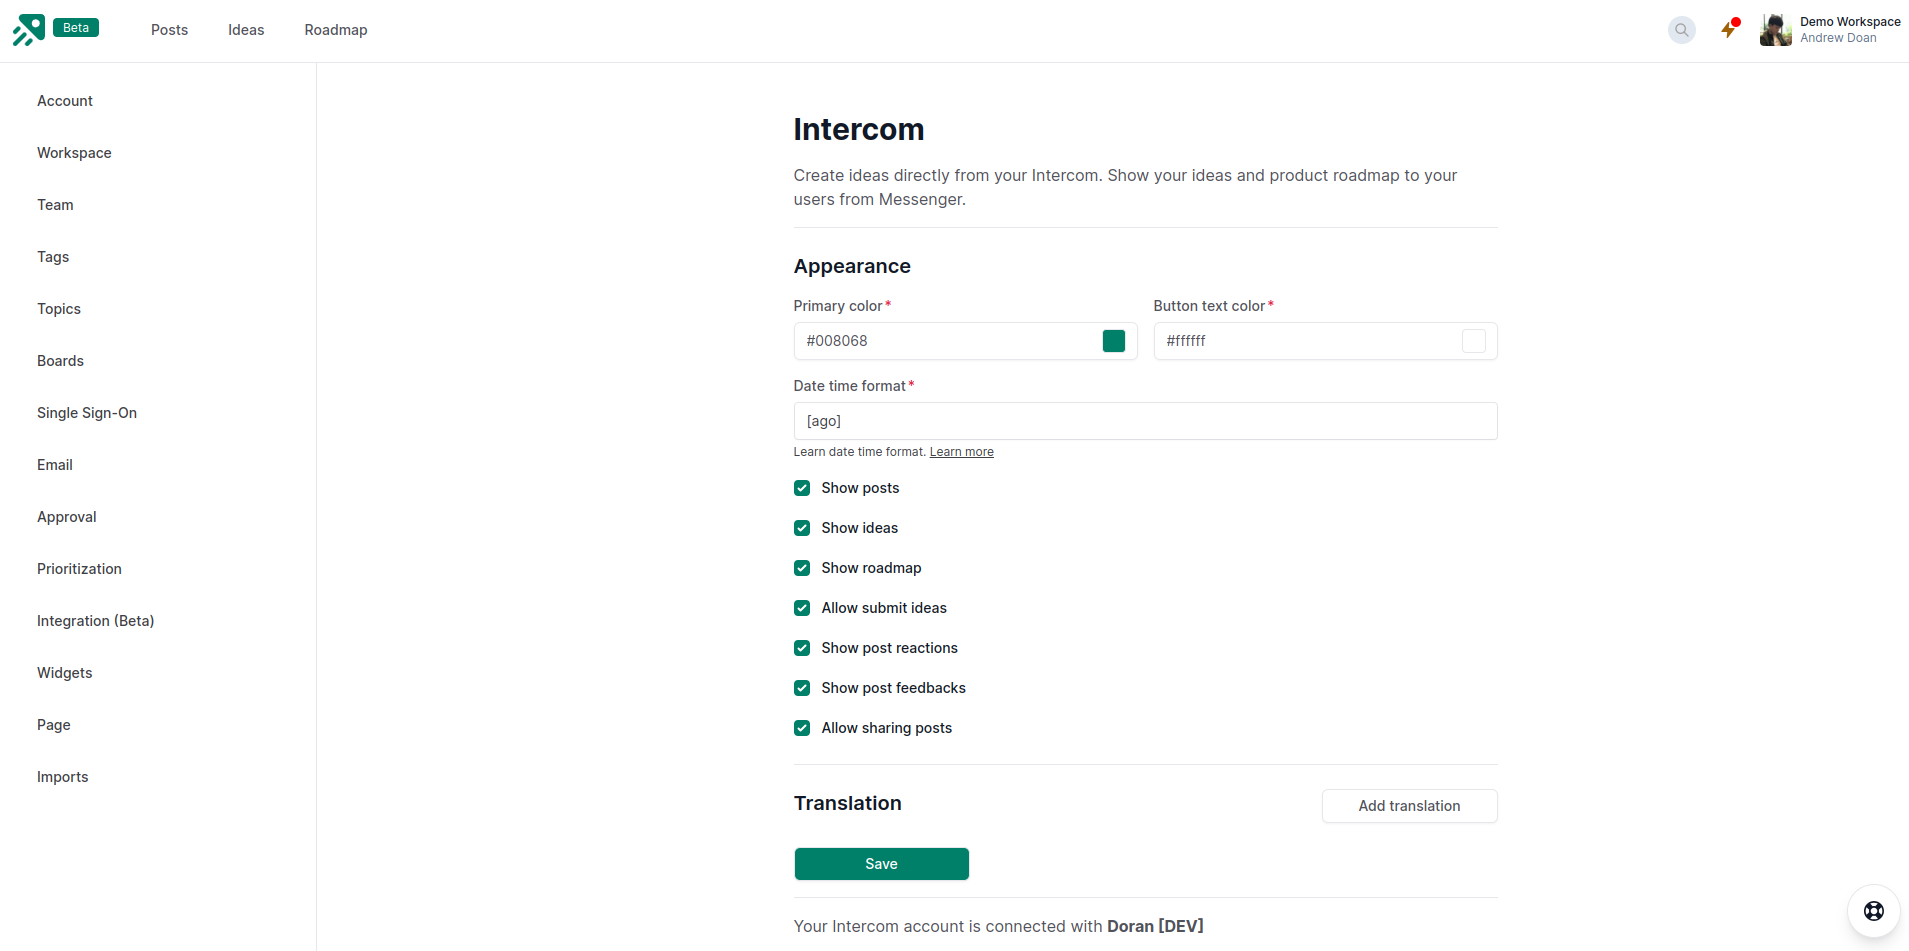The width and height of the screenshot is (1909, 951).
Task: Toggle Show post feedbacks checkbox
Action: (x=802, y=688)
